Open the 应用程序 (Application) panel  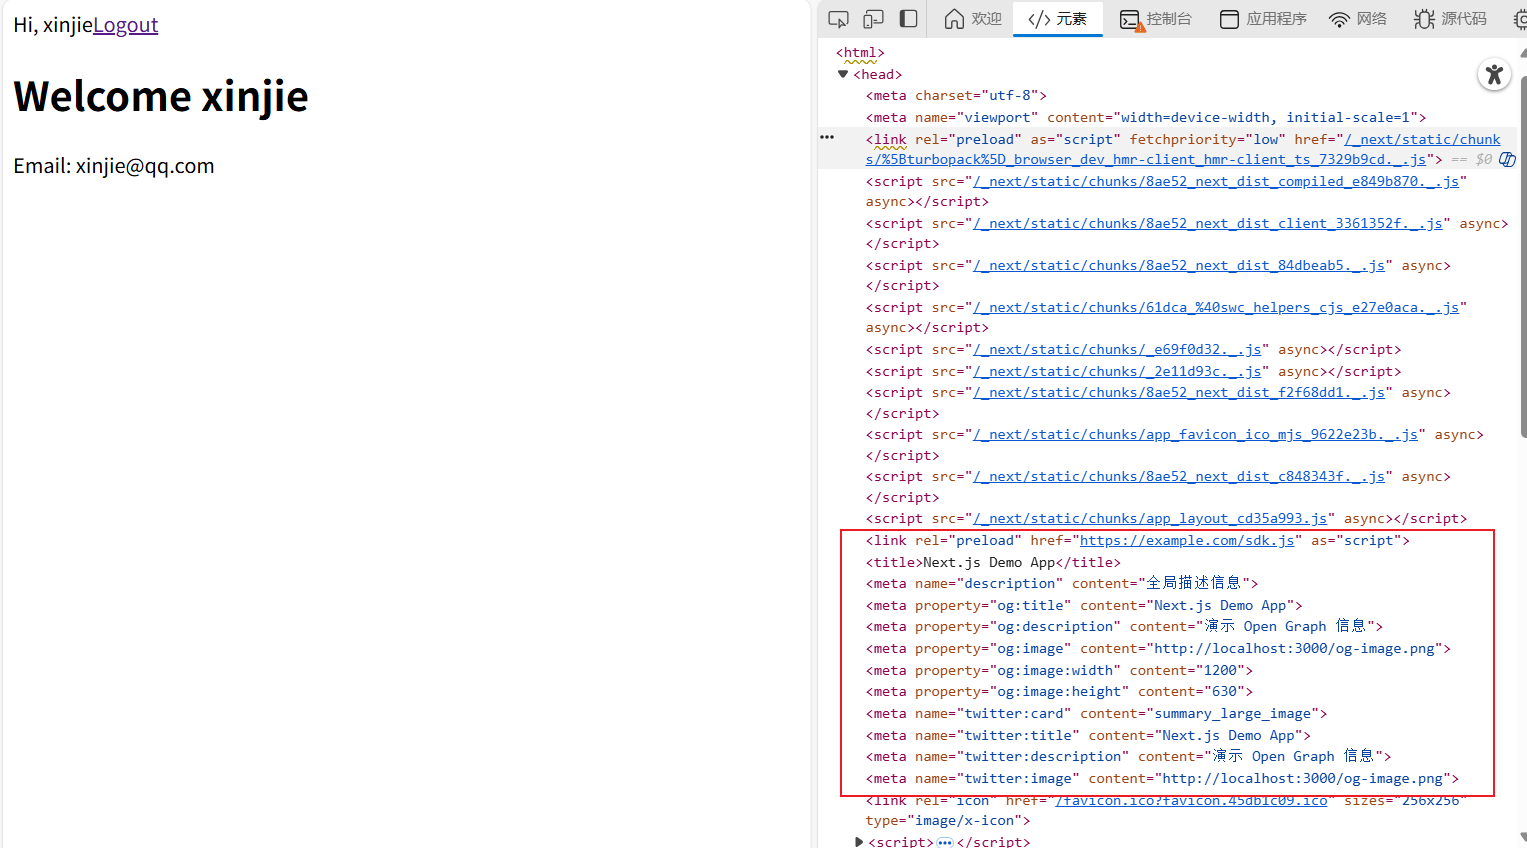point(1264,19)
